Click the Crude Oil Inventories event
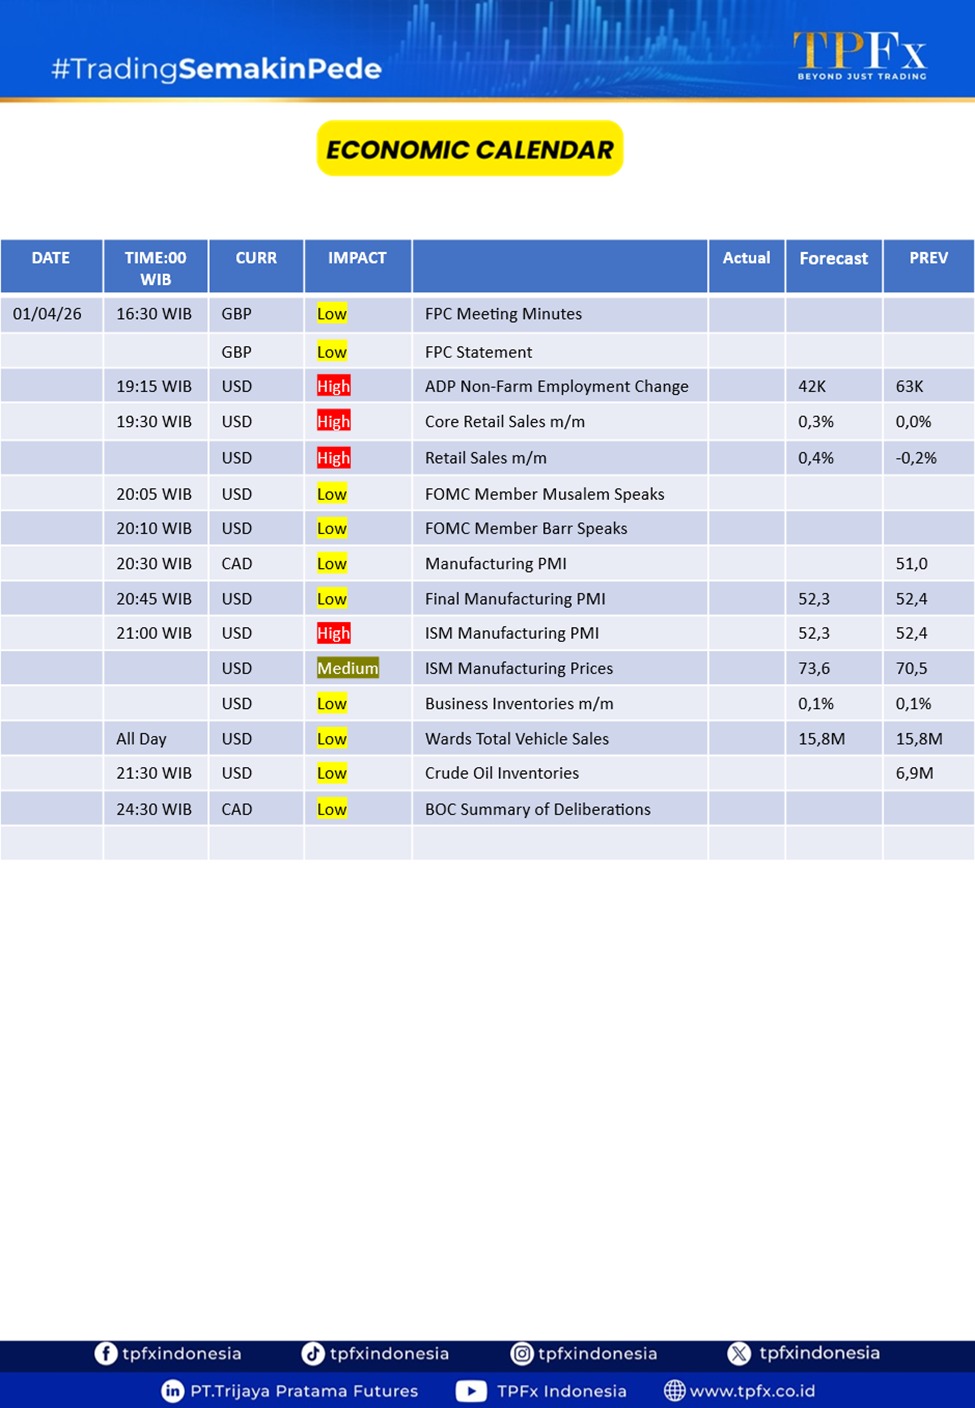Image resolution: width=975 pixels, height=1408 pixels. (x=502, y=773)
